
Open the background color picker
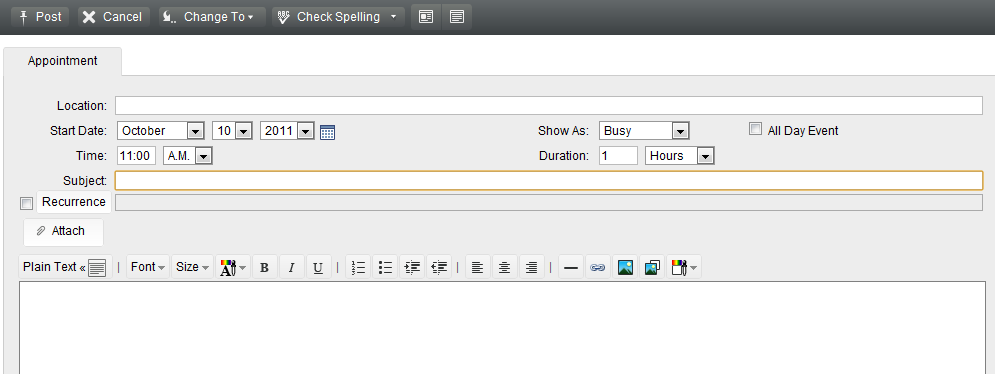pos(683,268)
